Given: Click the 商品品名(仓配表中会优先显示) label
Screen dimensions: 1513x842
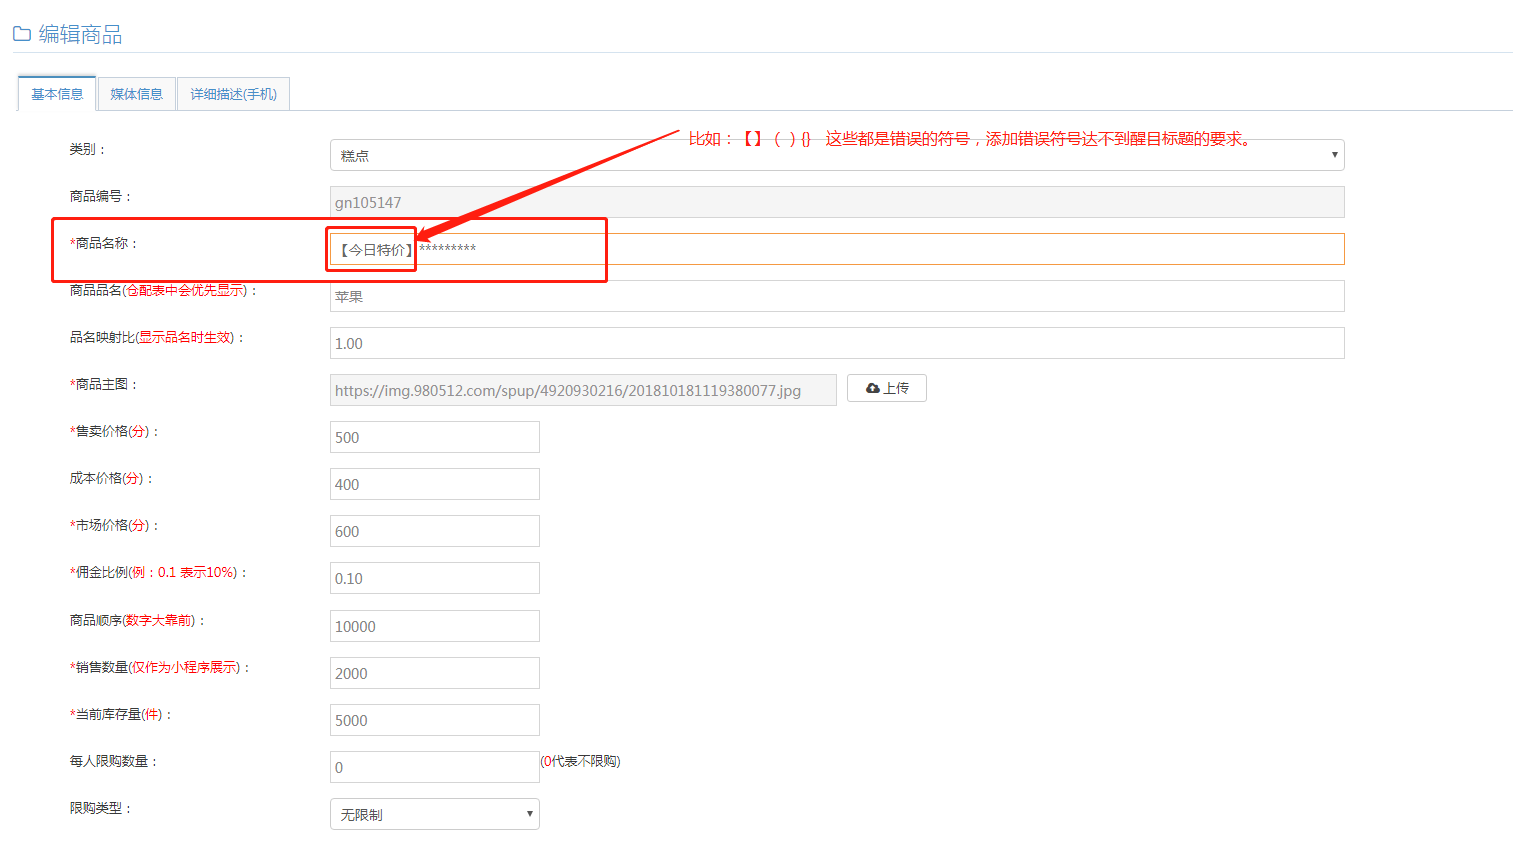Looking at the screenshot, I should [x=163, y=290].
